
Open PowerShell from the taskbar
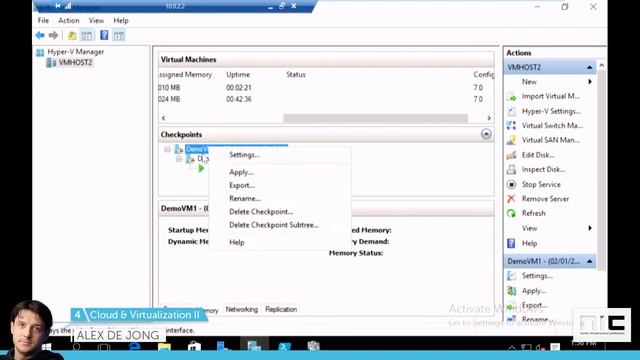(x=284, y=347)
